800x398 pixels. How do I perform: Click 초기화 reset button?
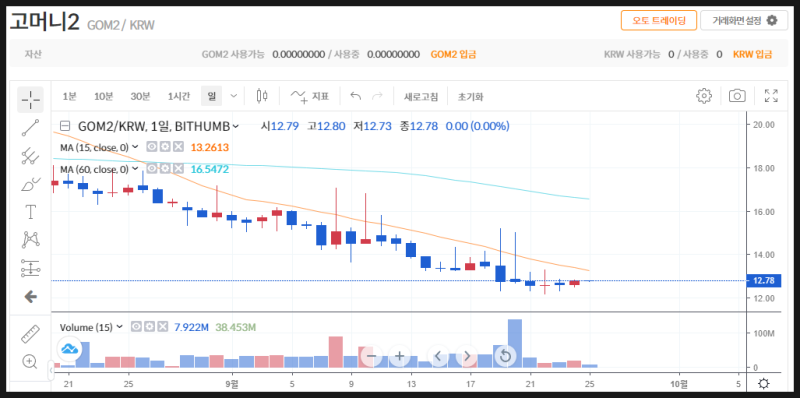pos(470,96)
